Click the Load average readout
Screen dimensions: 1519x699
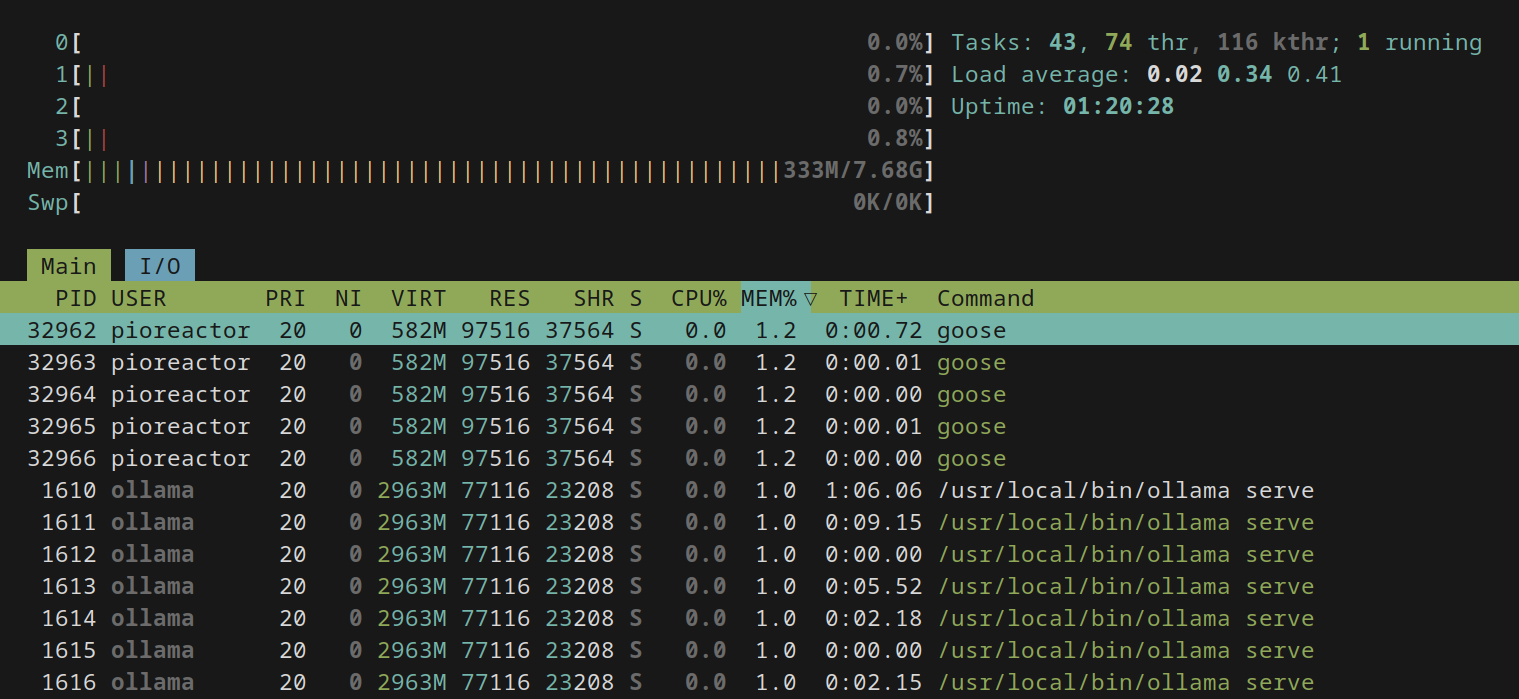pyautogui.click(x=1145, y=75)
